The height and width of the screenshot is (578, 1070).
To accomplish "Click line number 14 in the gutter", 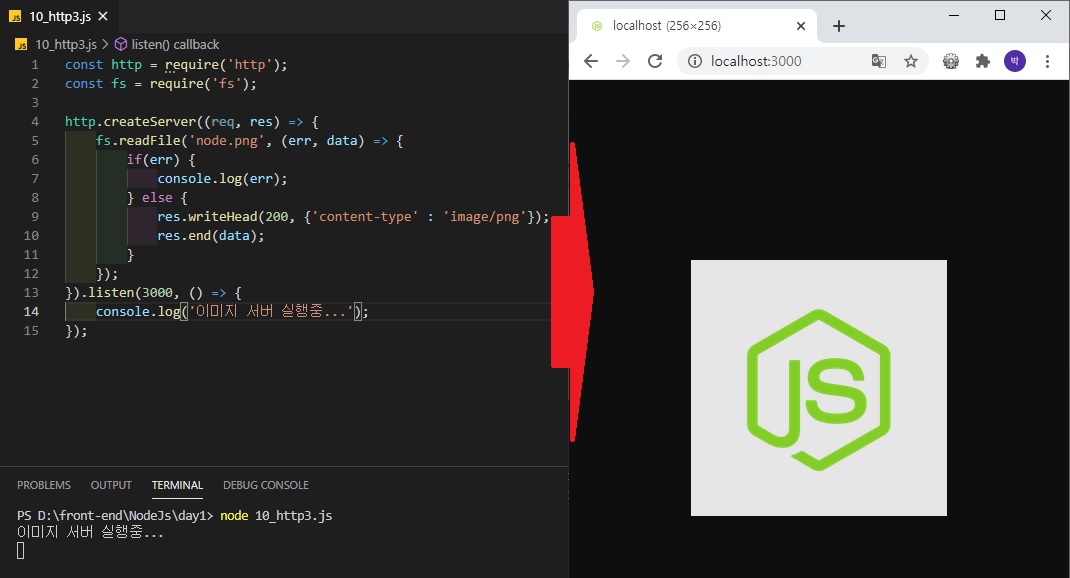I will point(31,311).
